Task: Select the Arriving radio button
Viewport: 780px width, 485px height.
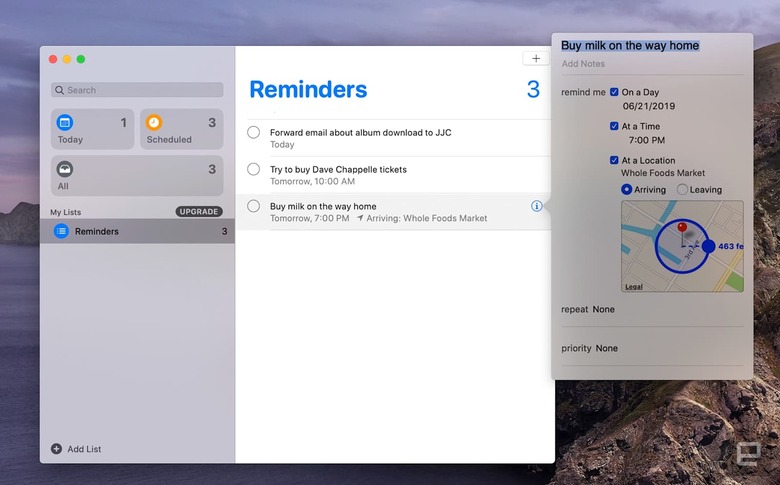Action: point(627,190)
